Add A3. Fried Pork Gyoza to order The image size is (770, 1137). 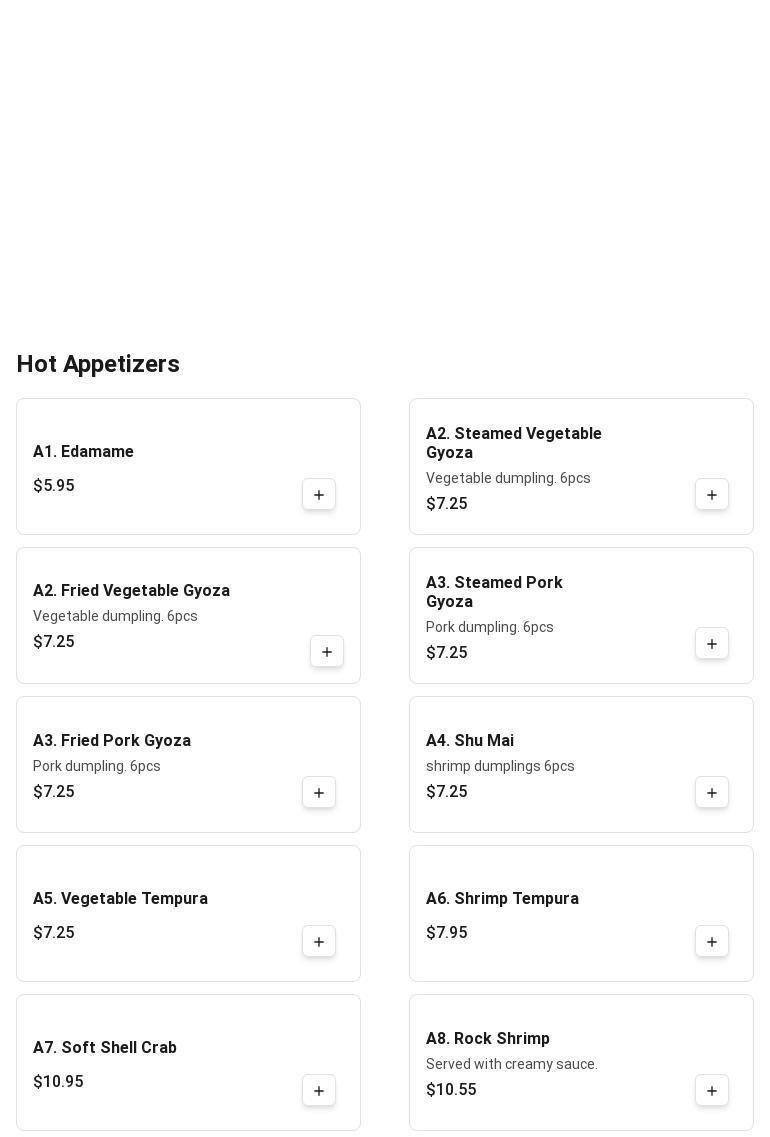319,793
